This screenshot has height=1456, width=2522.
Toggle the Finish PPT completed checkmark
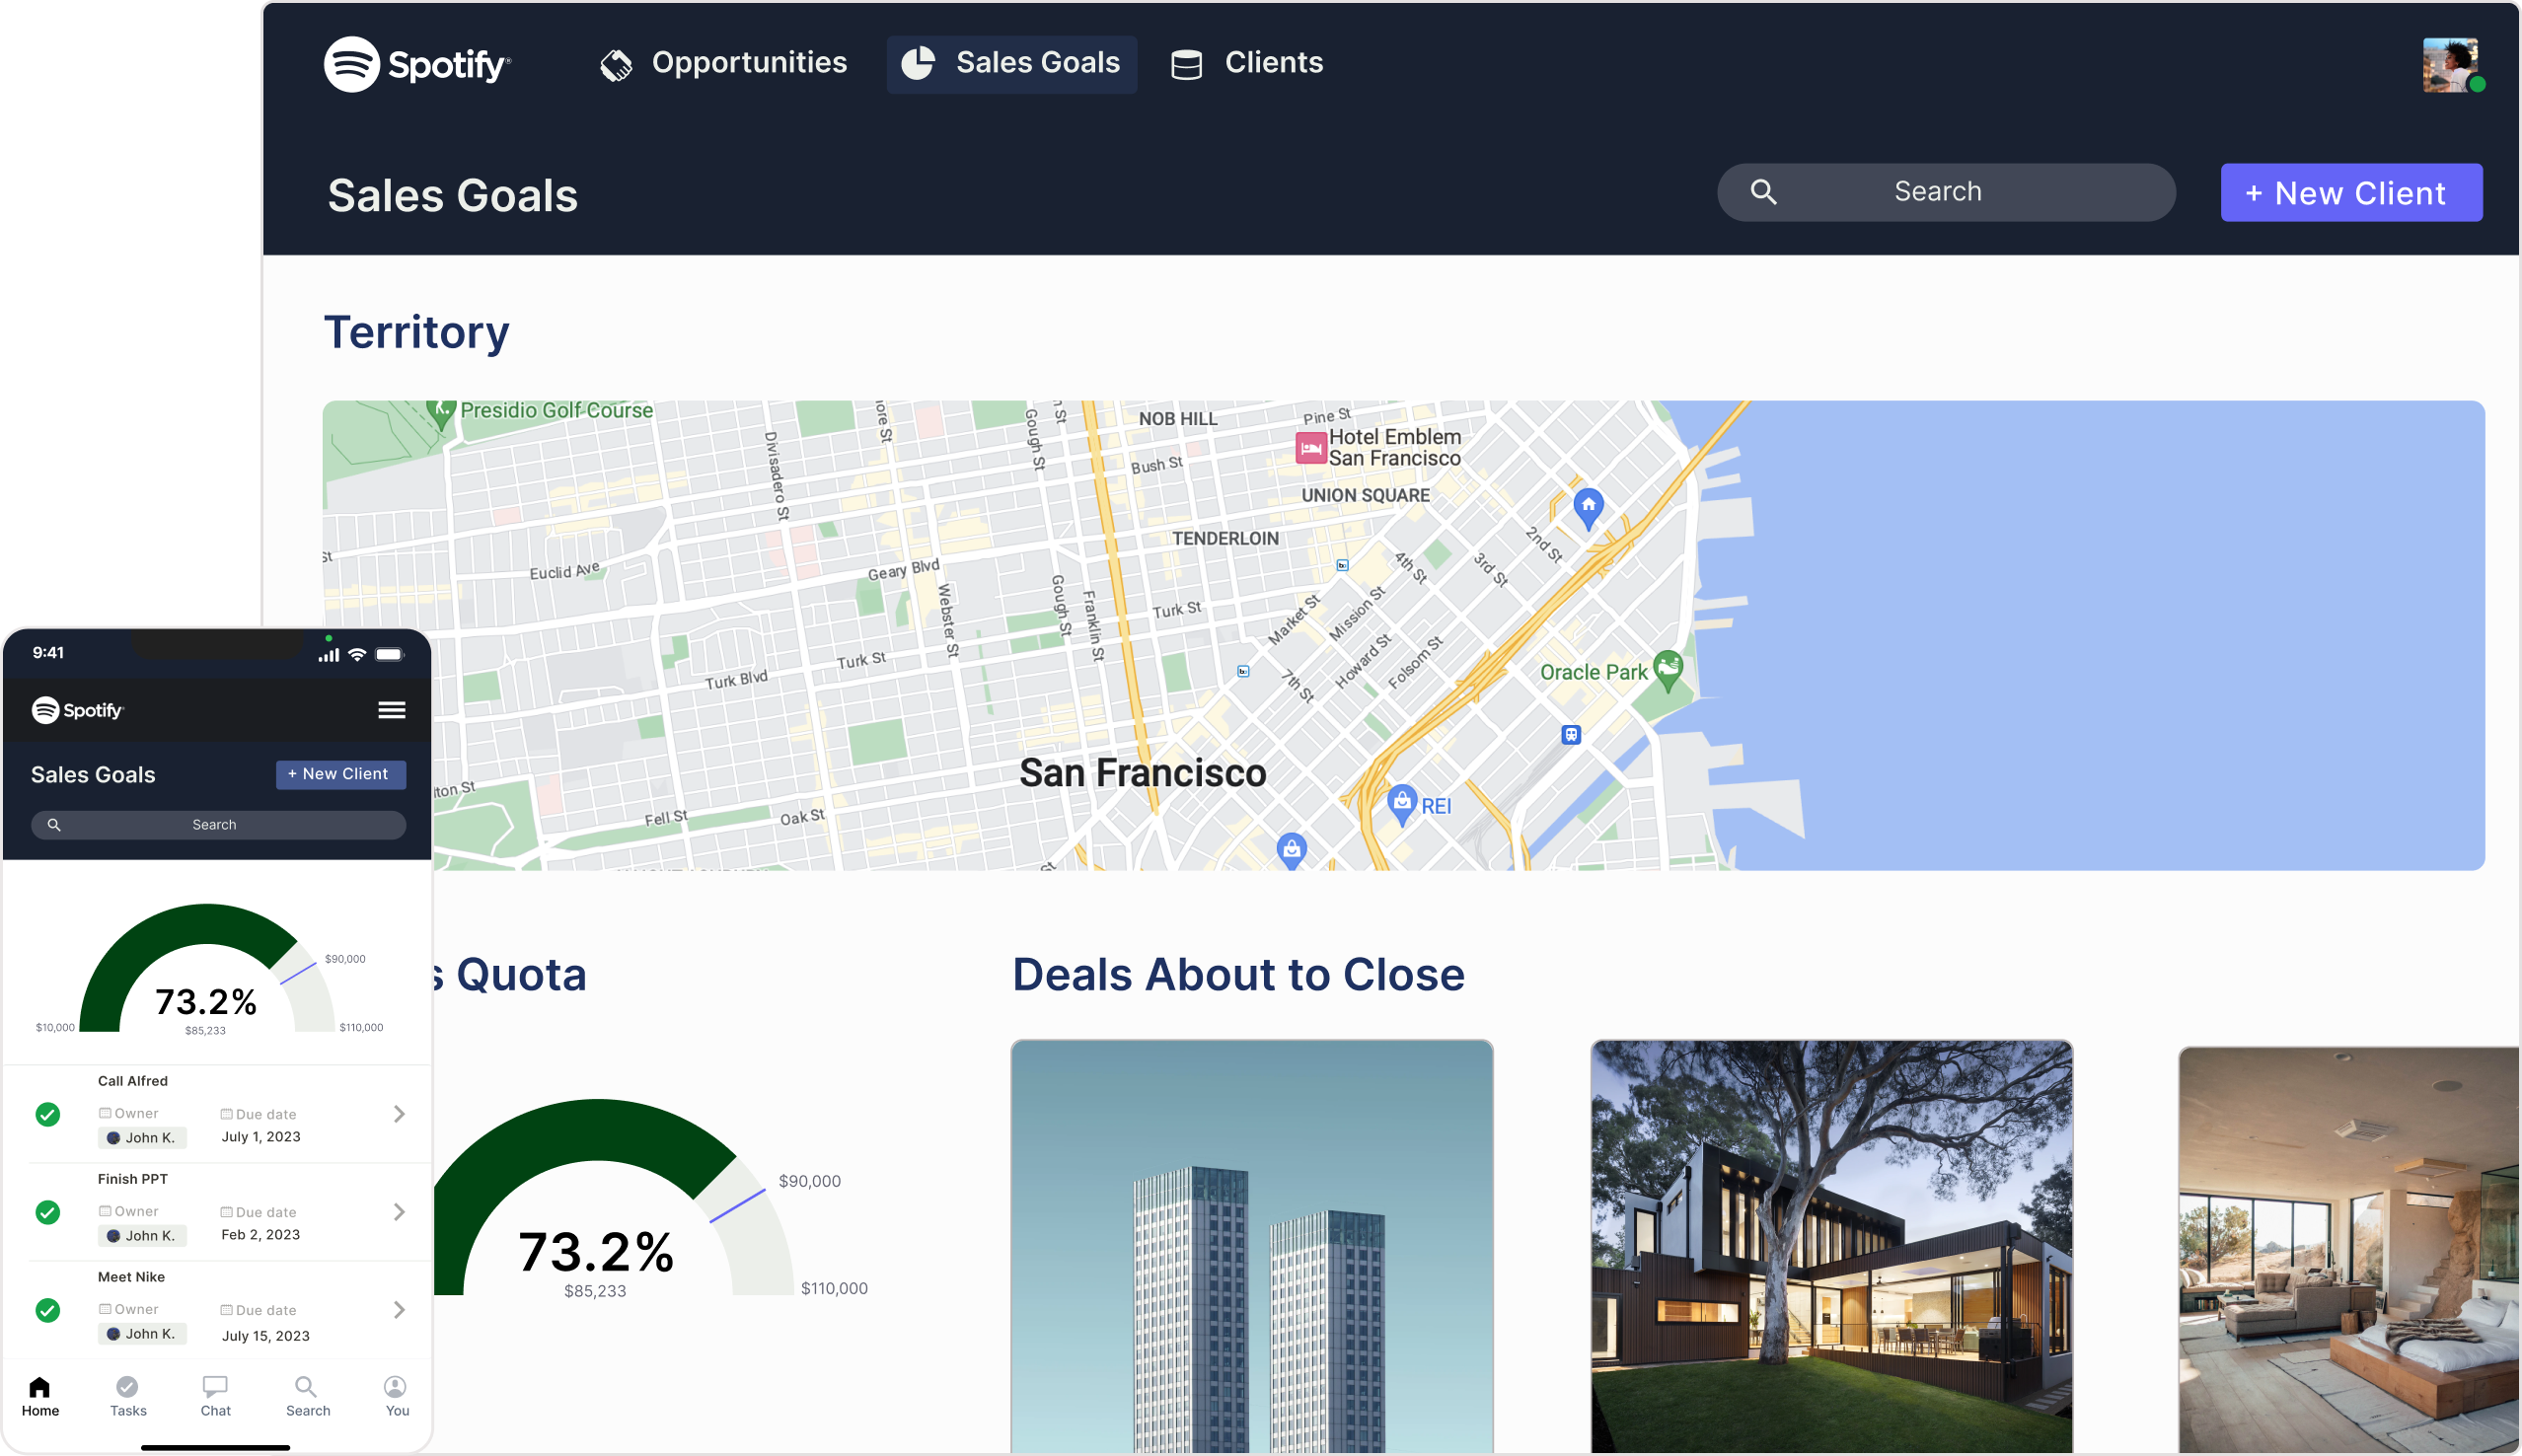pyautogui.click(x=48, y=1213)
